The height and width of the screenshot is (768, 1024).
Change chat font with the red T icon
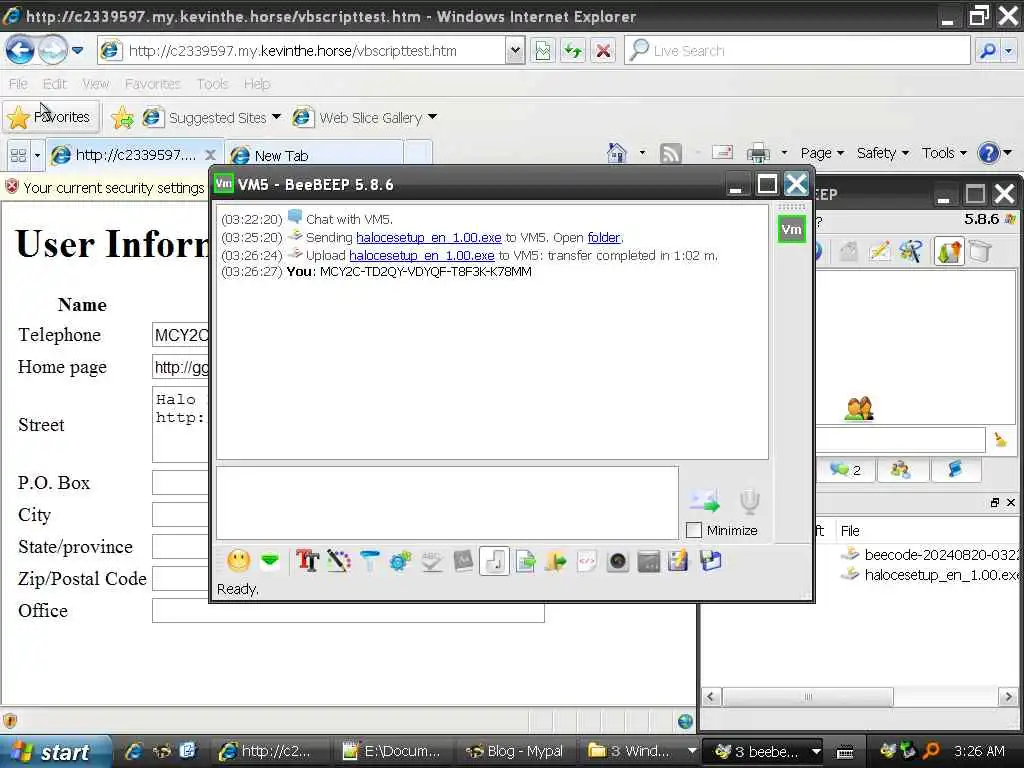click(307, 561)
